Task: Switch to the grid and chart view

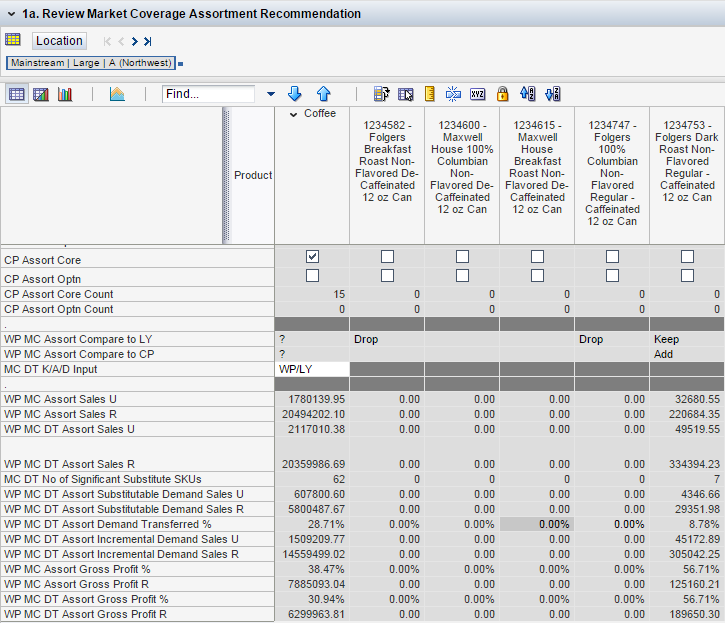Action: [x=41, y=94]
